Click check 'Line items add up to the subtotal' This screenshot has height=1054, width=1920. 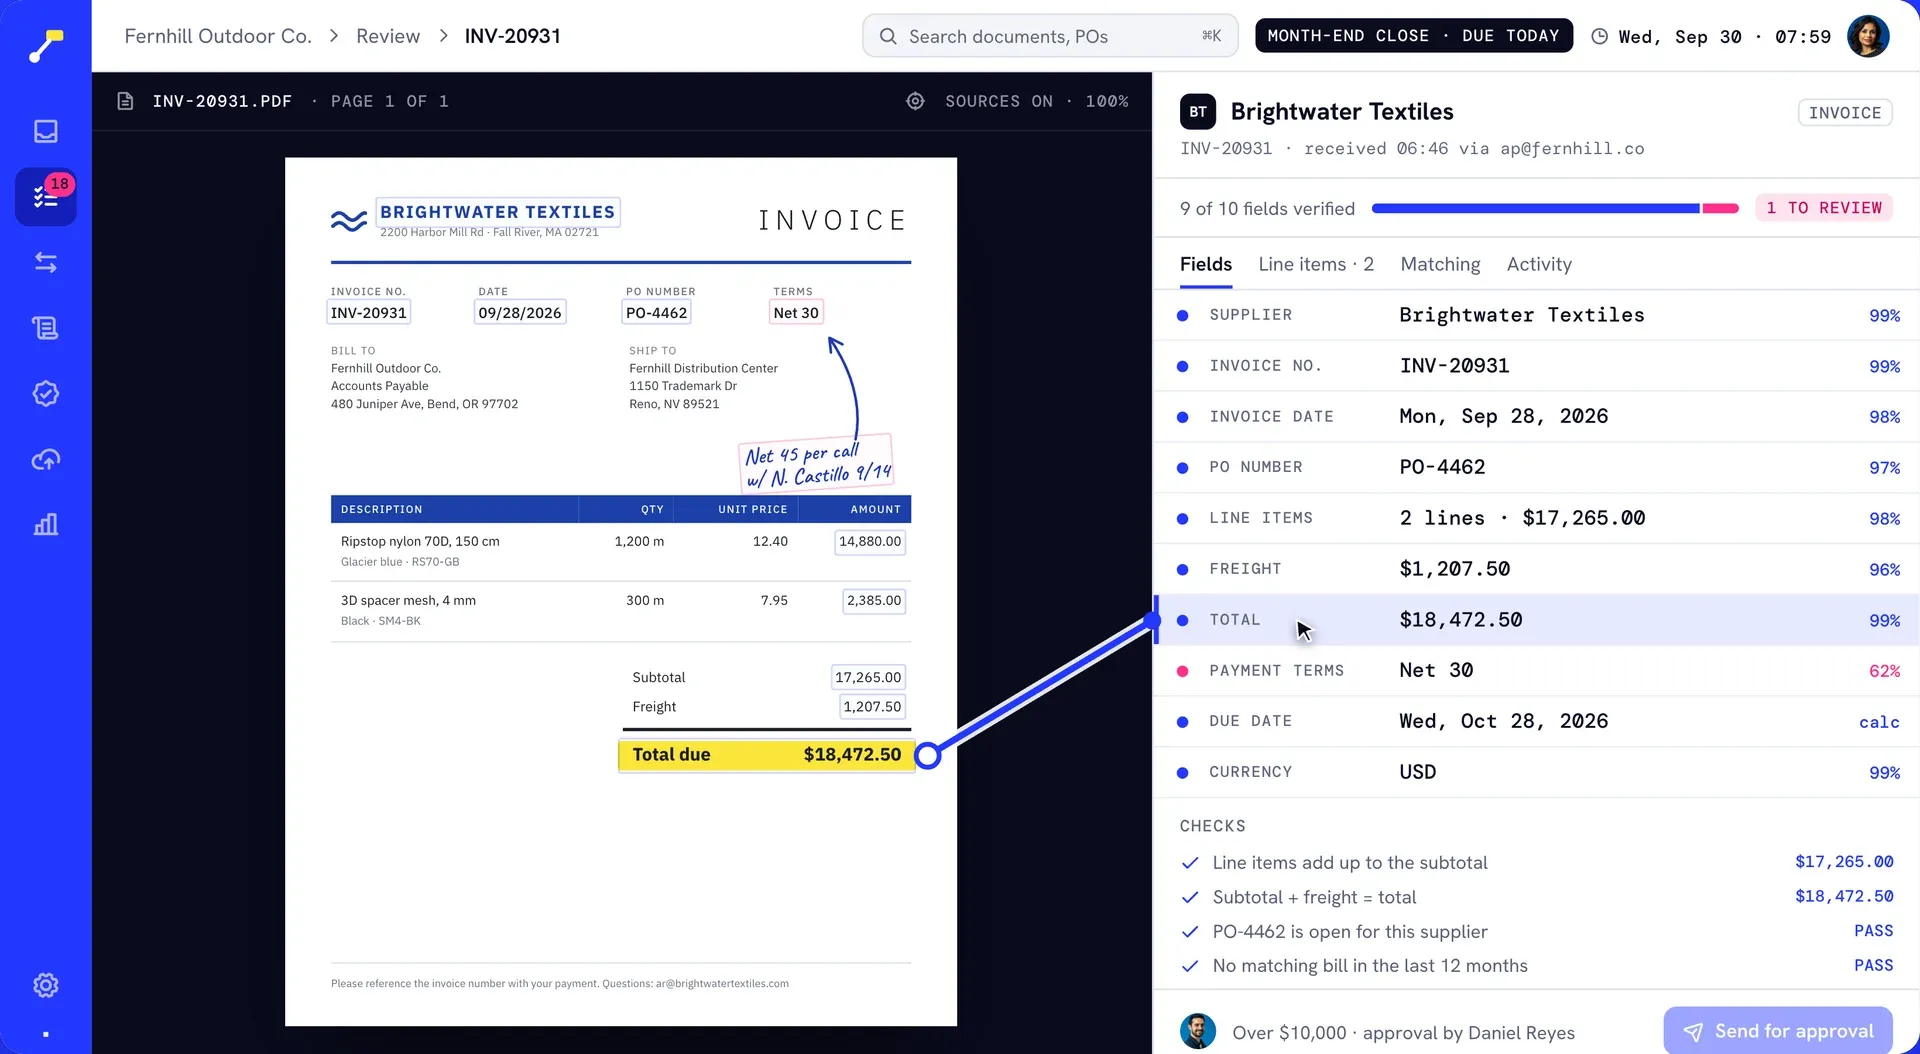tap(1537, 862)
